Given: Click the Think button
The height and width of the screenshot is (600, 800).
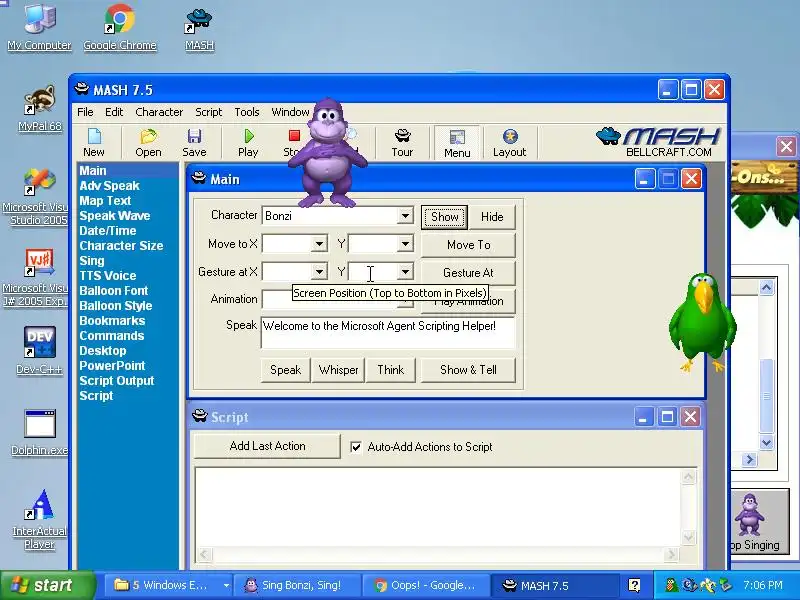Looking at the screenshot, I should coord(390,370).
